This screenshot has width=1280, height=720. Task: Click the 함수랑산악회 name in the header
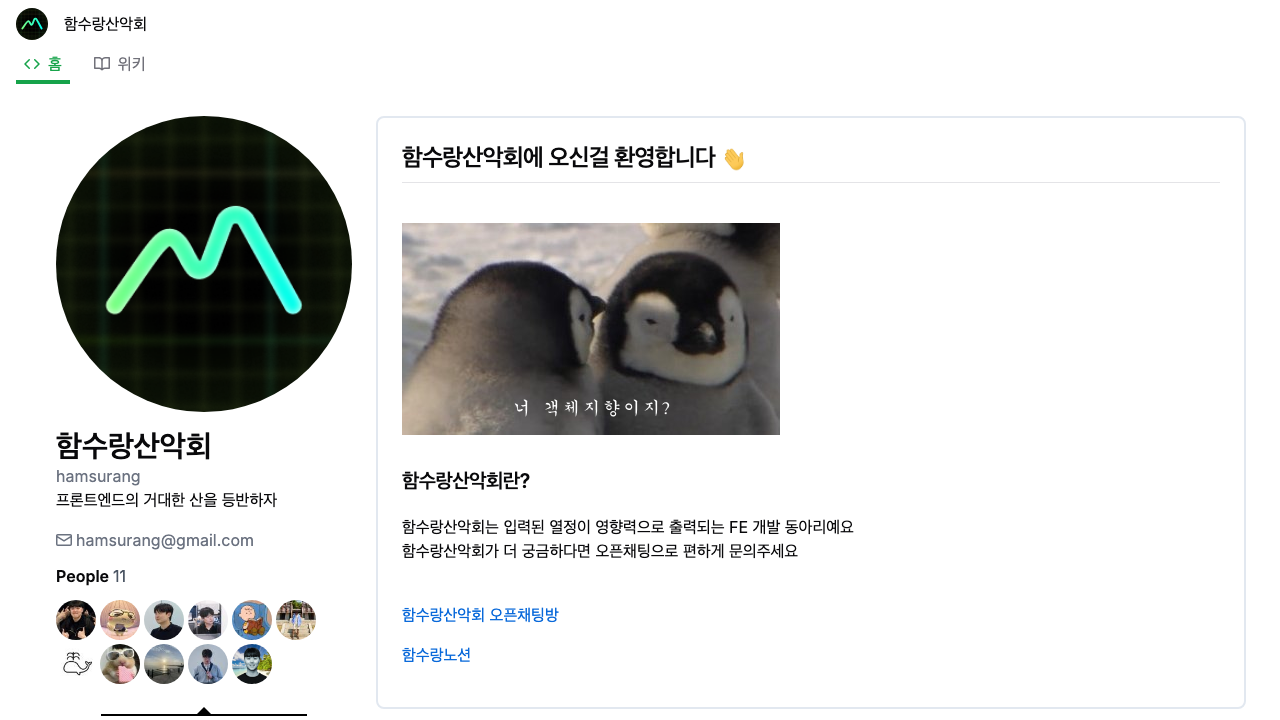click(x=105, y=24)
